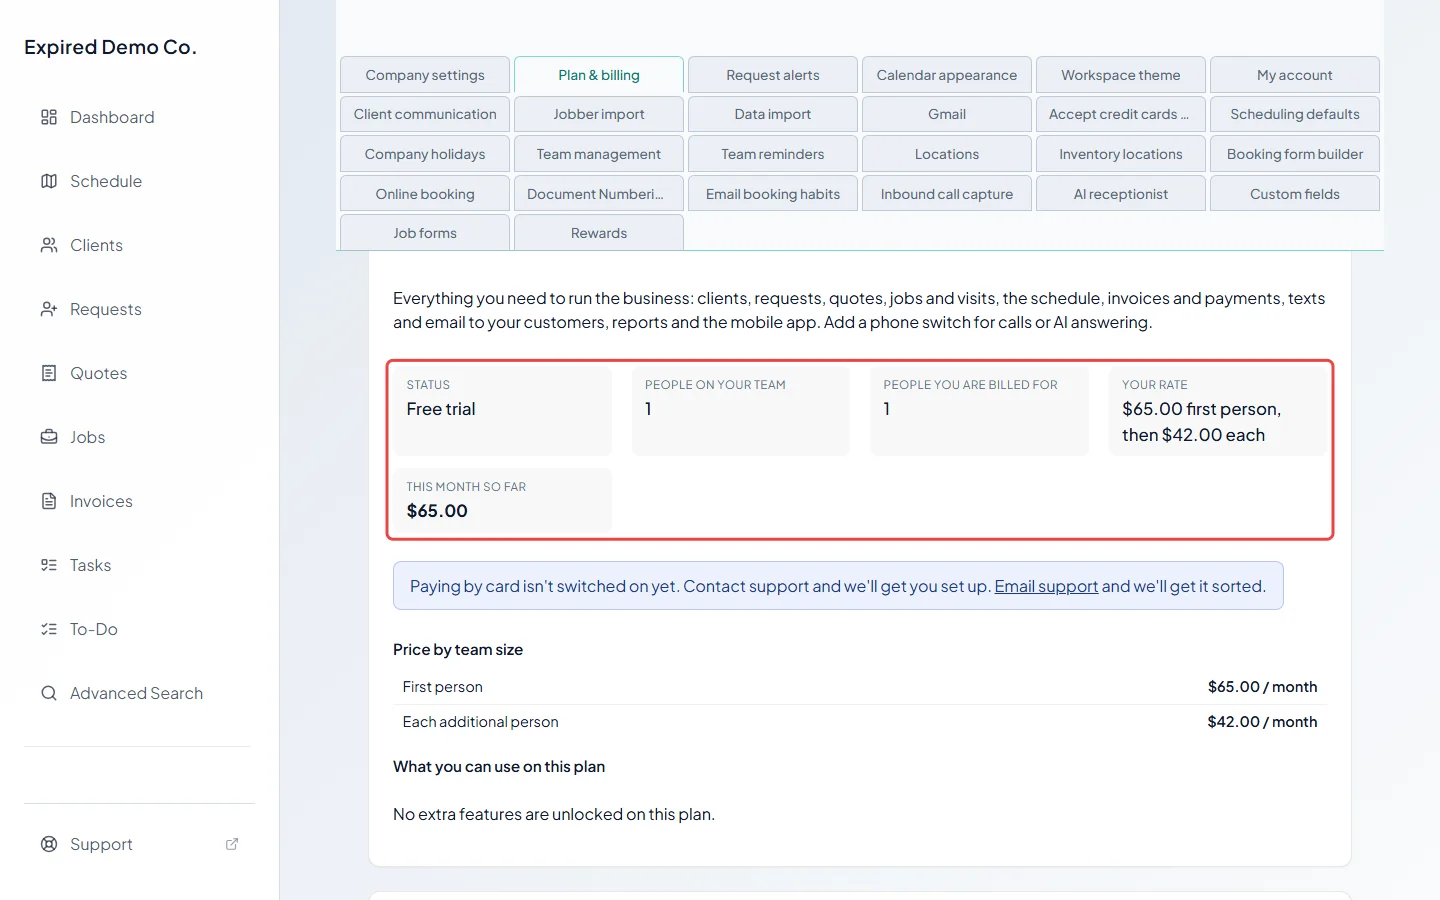Click the Schedule map icon
1440x900 pixels.
click(49, 181)
